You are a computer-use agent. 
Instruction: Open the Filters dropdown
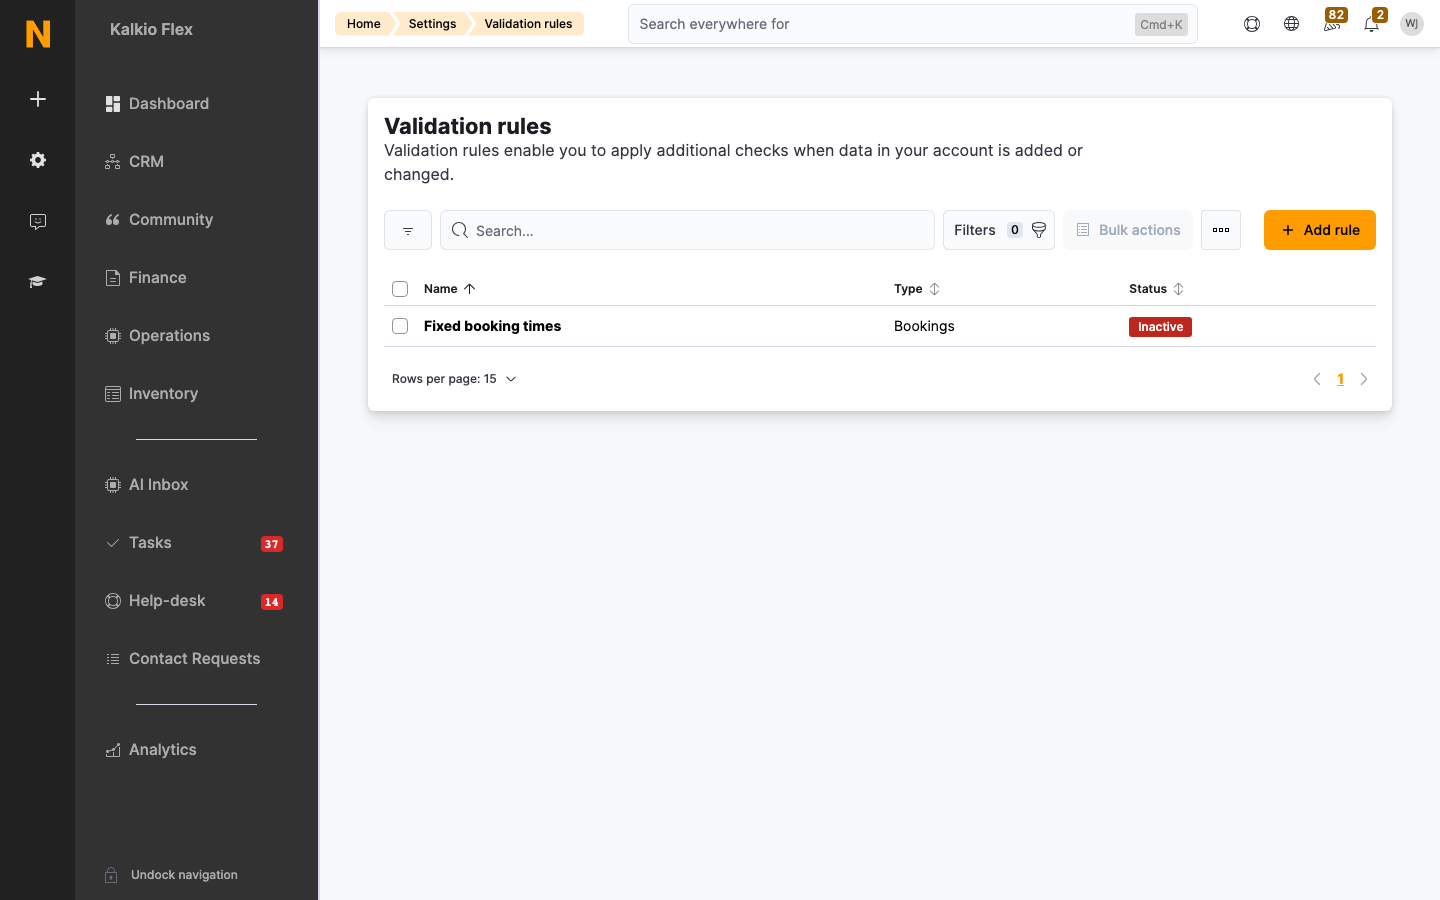(x=999, y=230)
